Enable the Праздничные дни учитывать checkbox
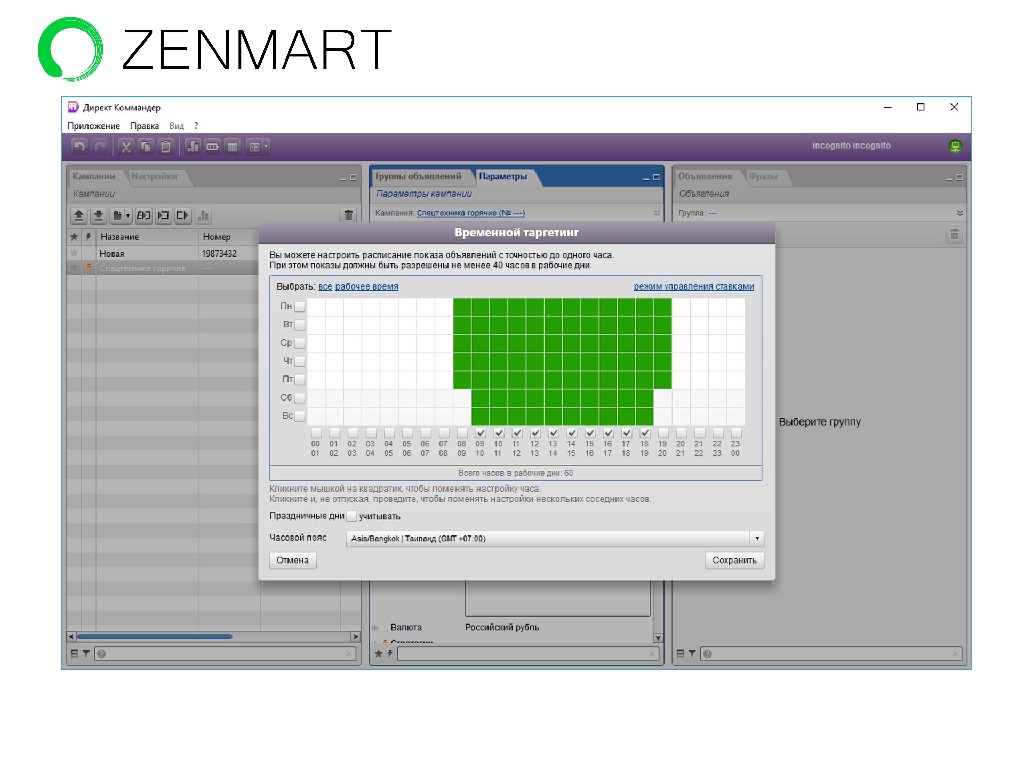This screenshot has height=768, width=1024. pyautogui.click(x=351, y=516)
